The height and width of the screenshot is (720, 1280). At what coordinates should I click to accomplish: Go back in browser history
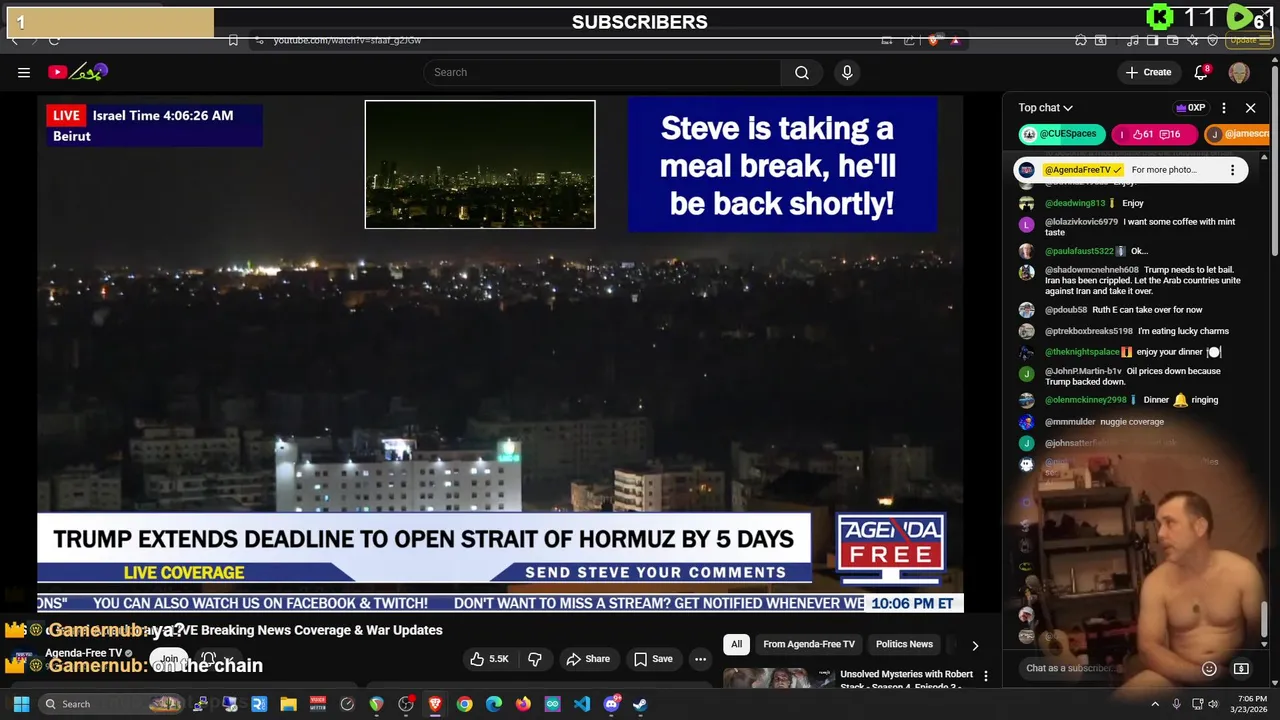point(14,40)
